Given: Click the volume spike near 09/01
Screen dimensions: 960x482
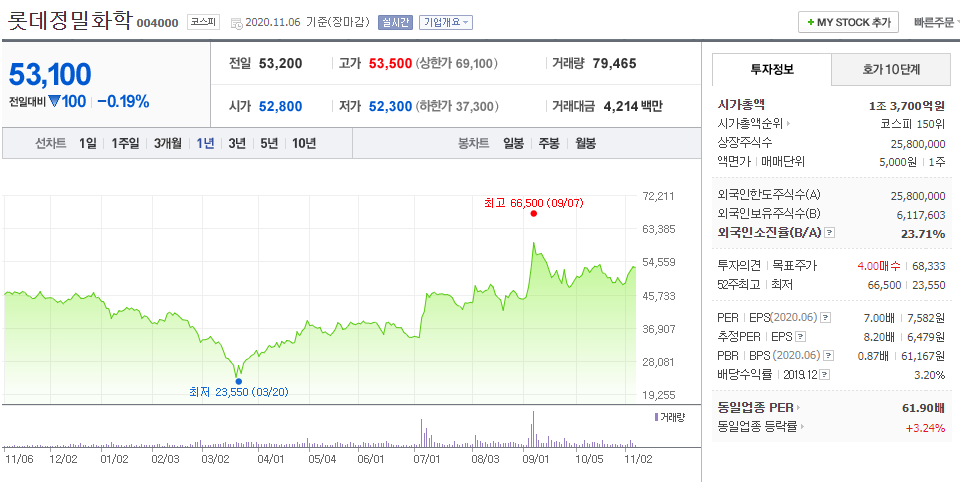Looking at the screenshot, I should [x=533, y=428].
